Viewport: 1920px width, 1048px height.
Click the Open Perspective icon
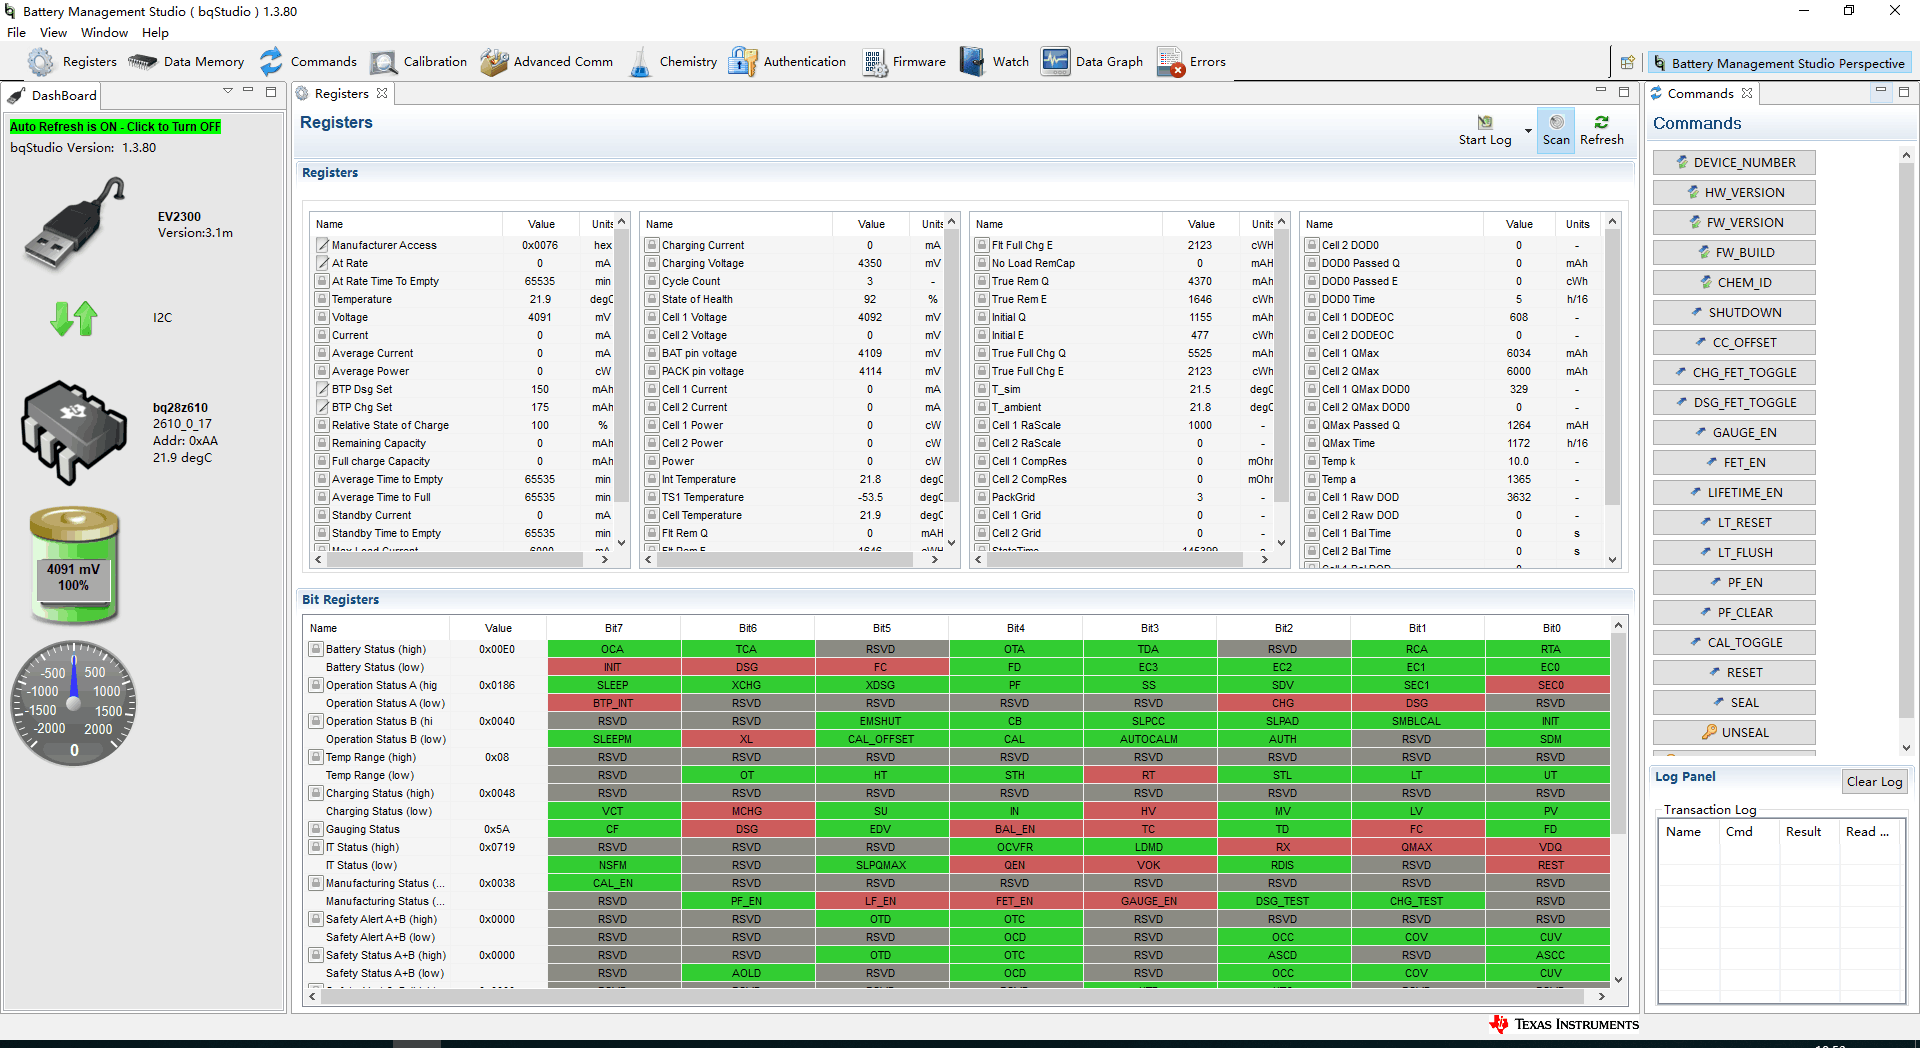point(1627,63)
